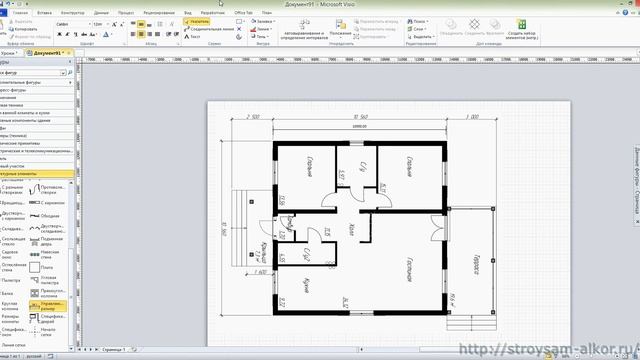Screen dimensions: 640x360
Task: Align text to top
Action: point(133,24)
